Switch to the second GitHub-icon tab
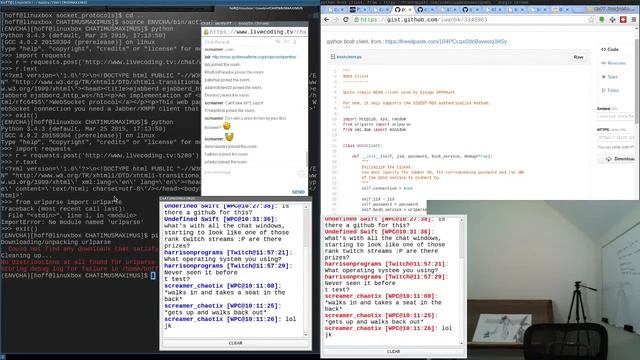The height and width of the screenshot is (360, 640). pos(425,9)
